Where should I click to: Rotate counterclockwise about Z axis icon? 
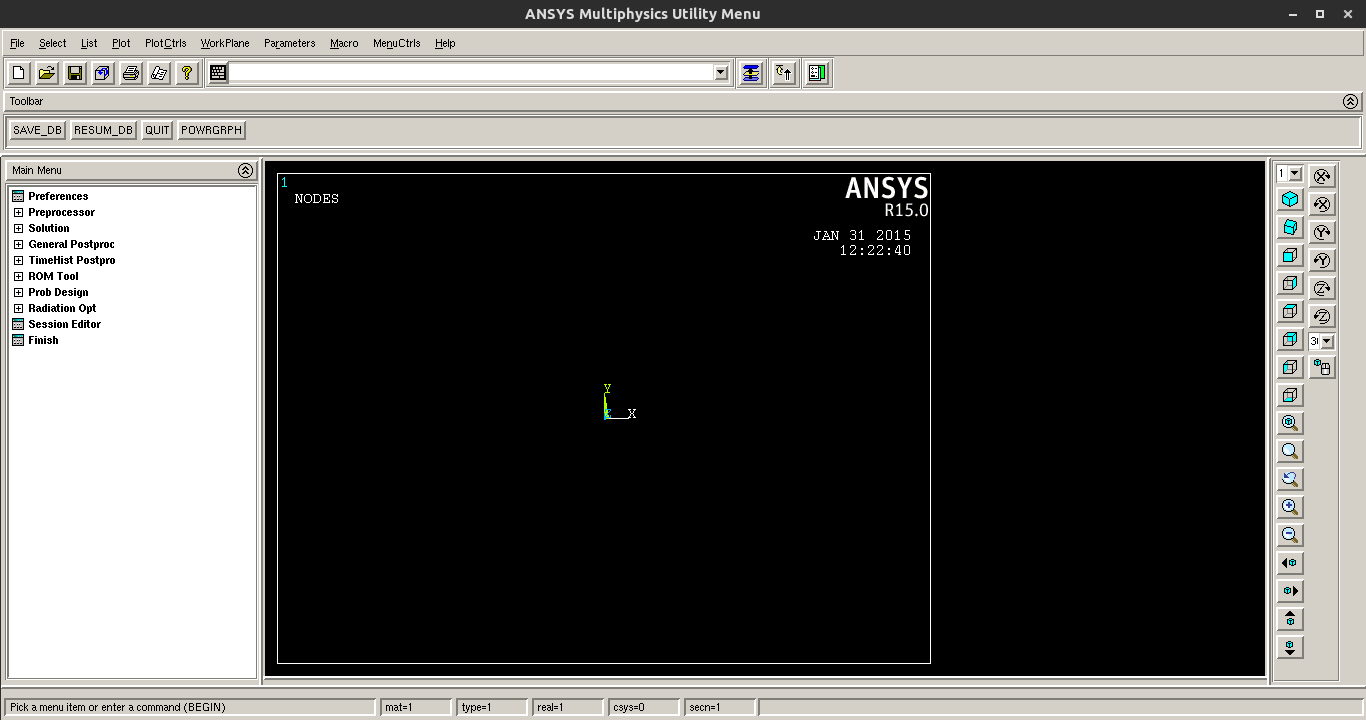click(x=1322, y=316)
